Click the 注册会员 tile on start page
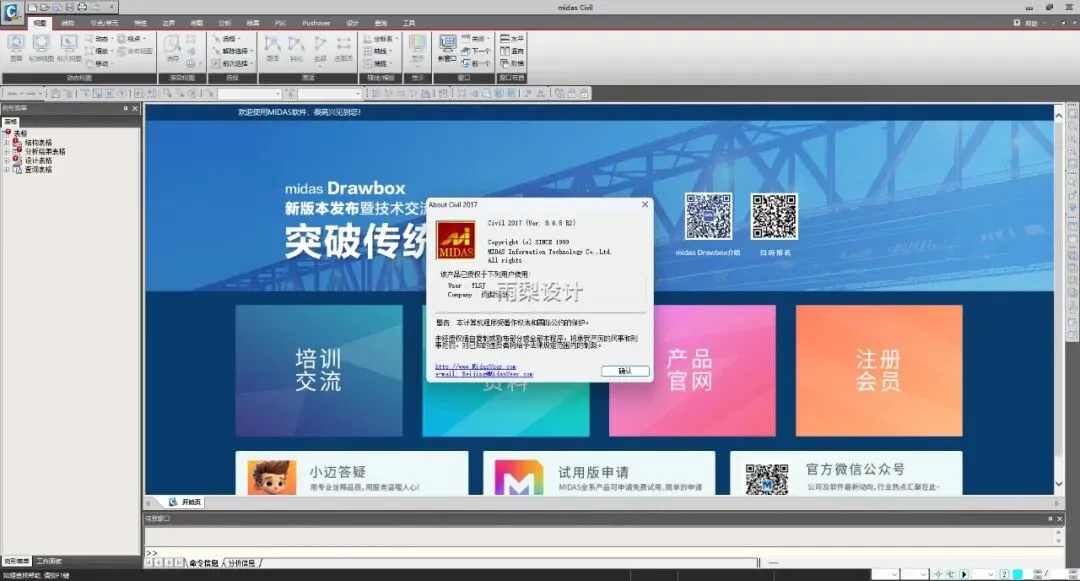Image resolution: width=1080 pixels, height=581 pixels. pyautogui.click(x=879, y=370)
